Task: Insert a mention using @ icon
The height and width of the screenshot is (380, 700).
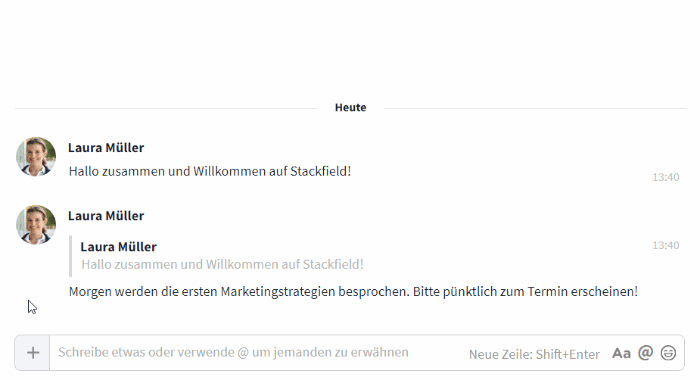Action: click(646, 353)
